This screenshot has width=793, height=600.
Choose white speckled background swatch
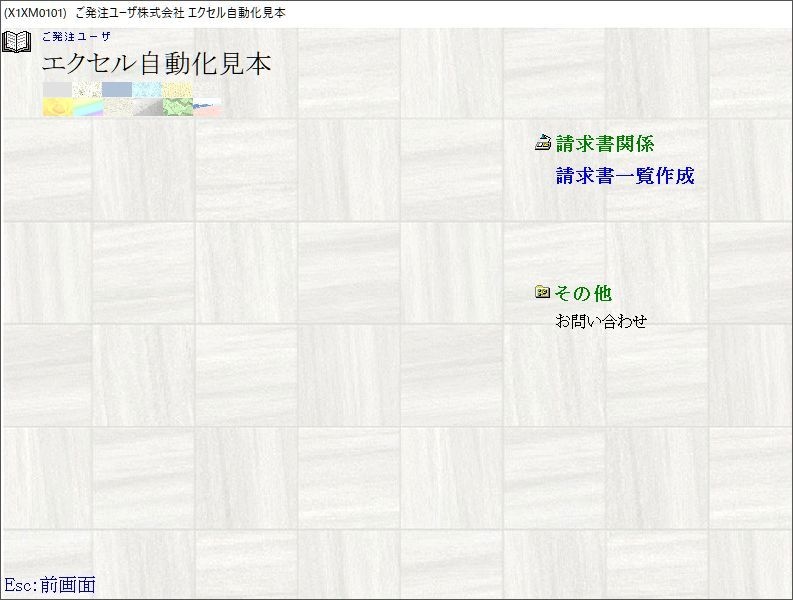coord(87,90)
